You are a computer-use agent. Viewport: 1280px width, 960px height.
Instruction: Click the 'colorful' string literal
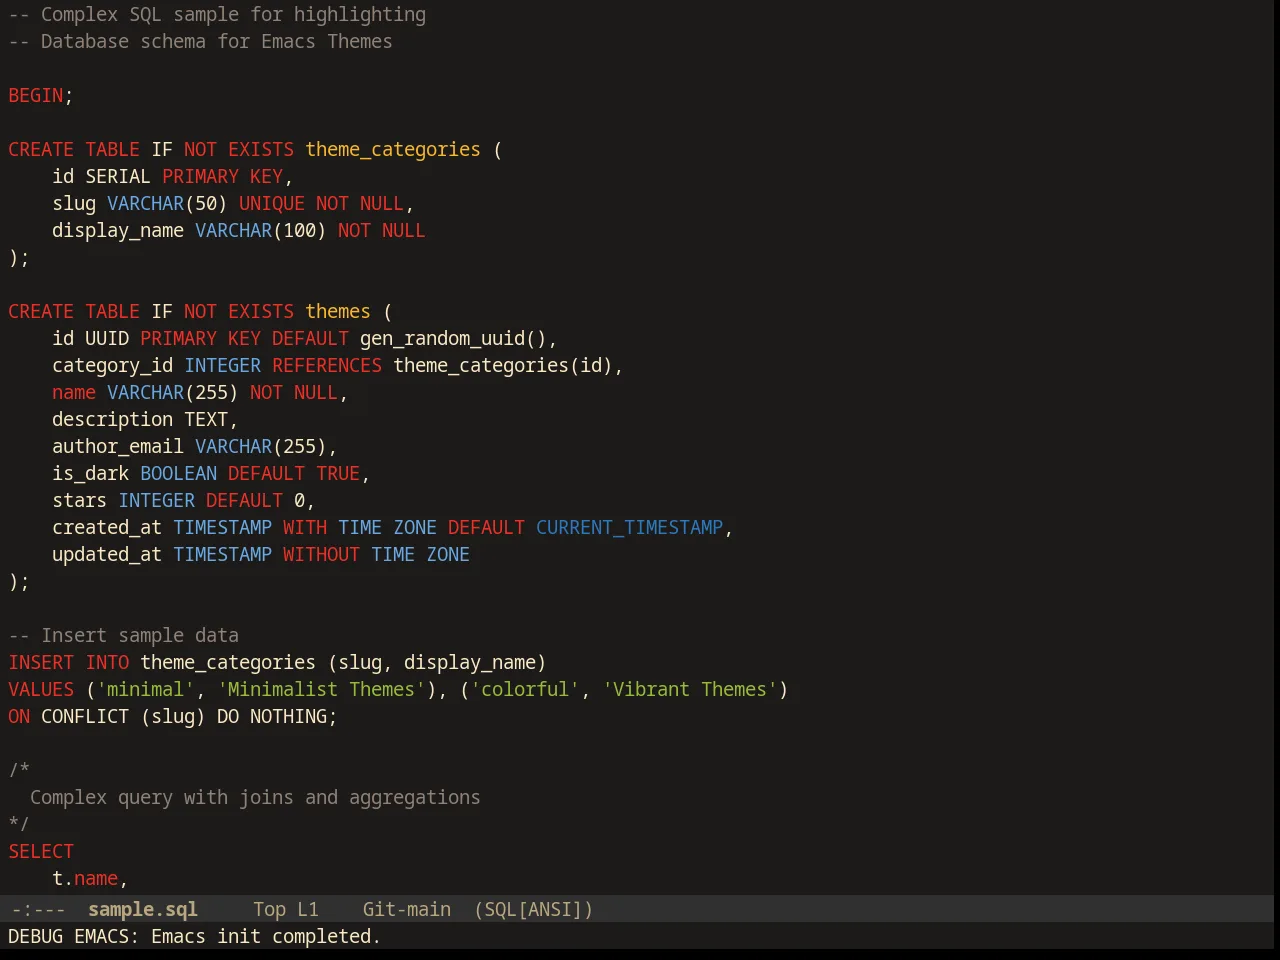(x=525, y=689)
